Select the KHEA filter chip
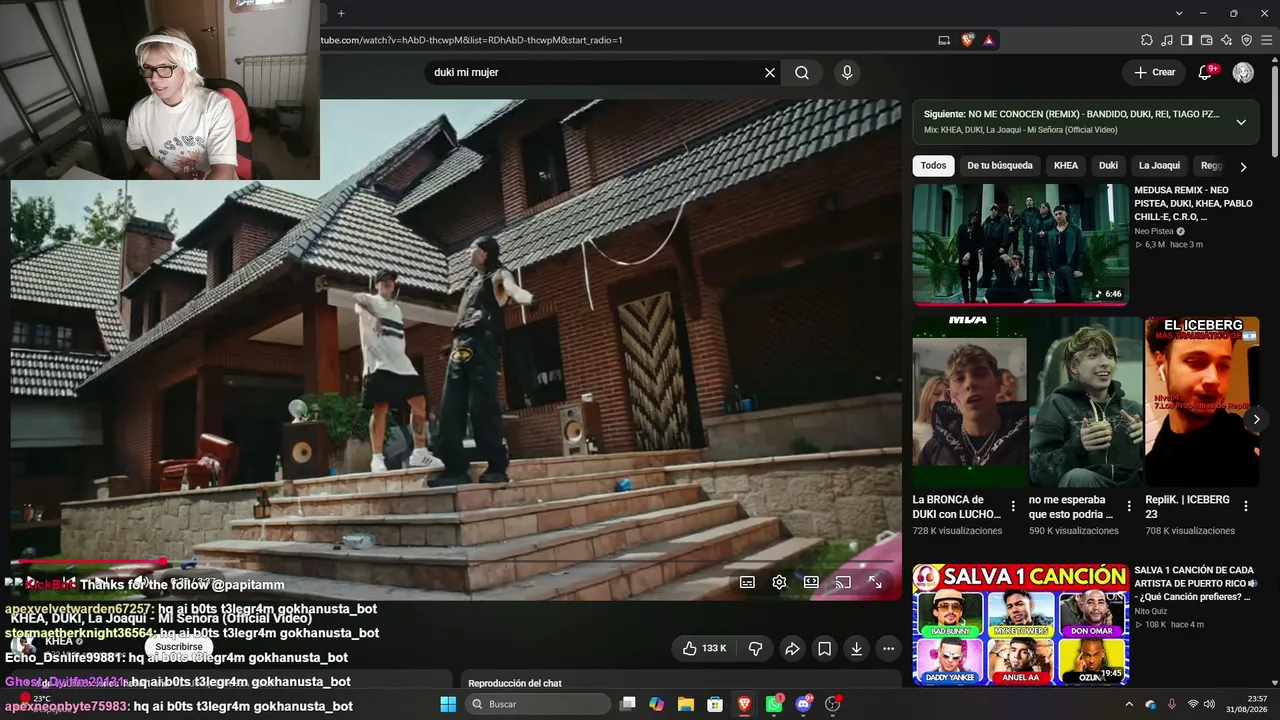 pos(1066,166)
